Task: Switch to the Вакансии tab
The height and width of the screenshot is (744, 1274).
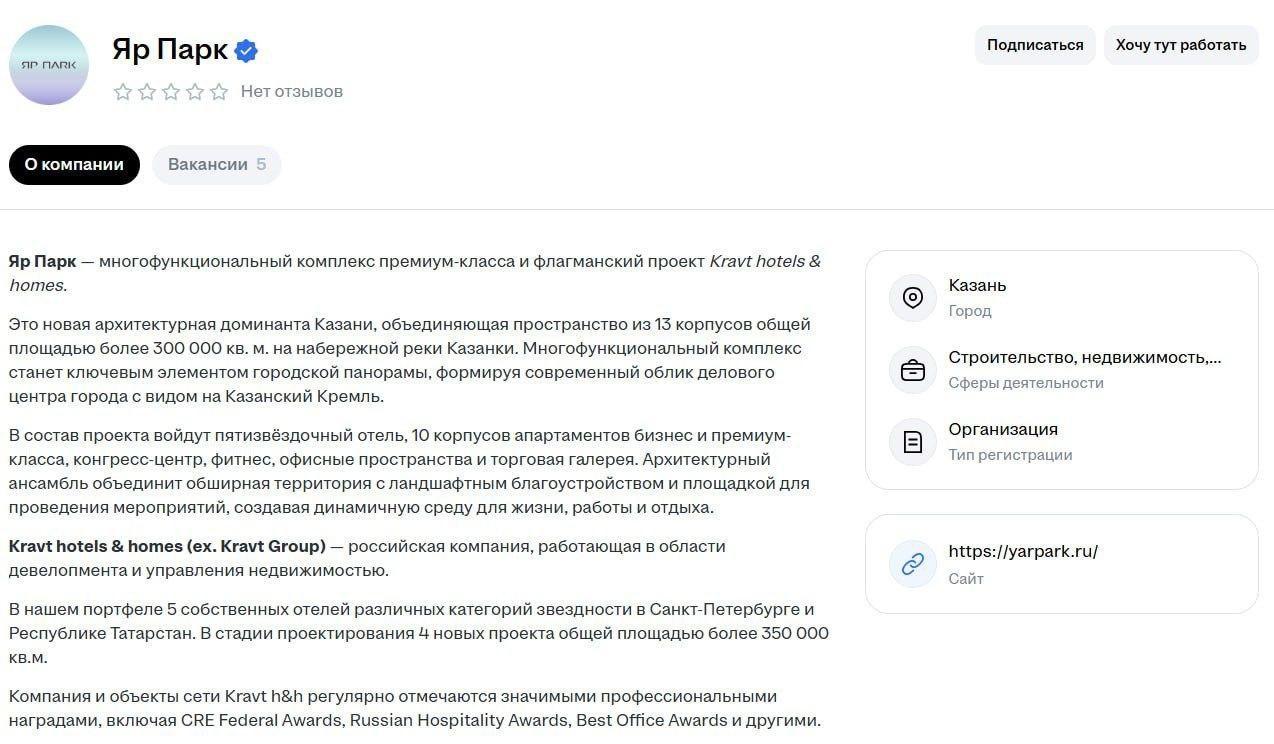Action: 216,165
